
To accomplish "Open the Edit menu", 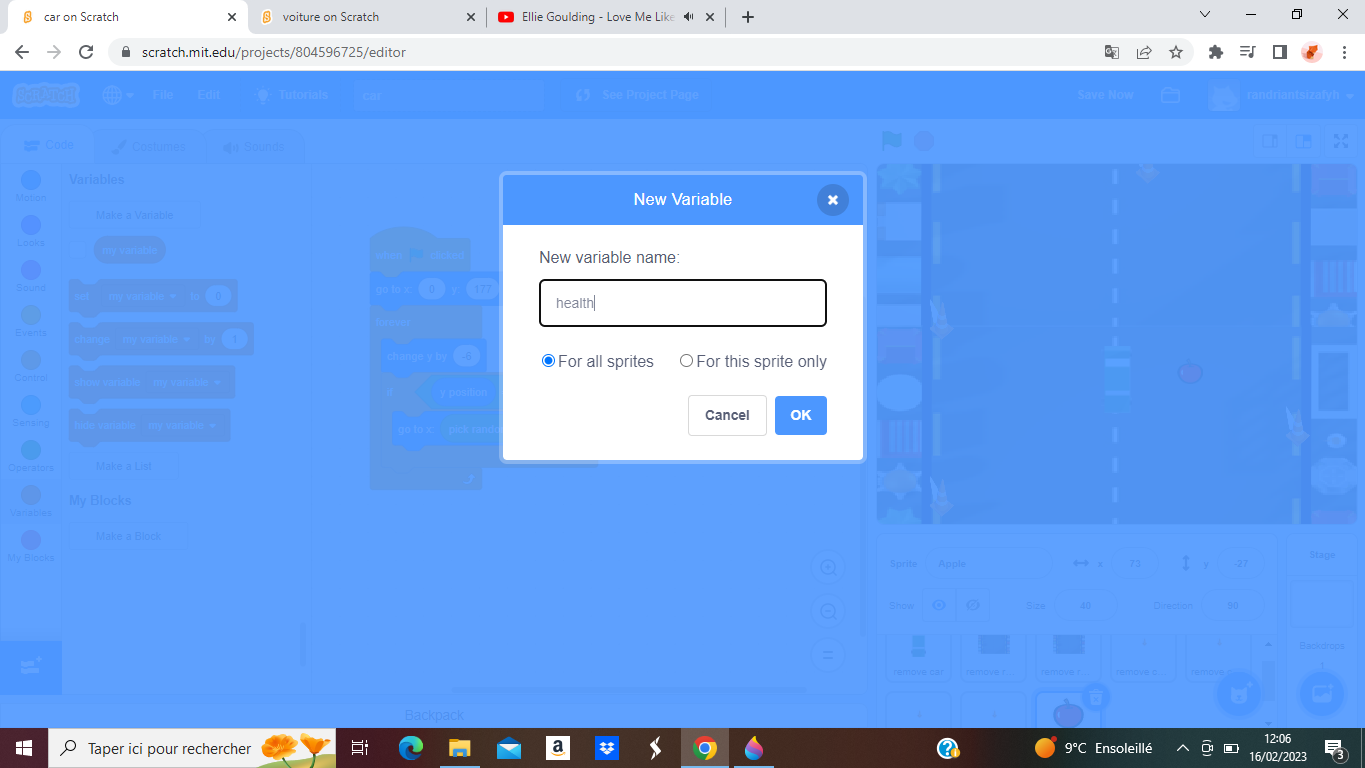I will (208, 95).
